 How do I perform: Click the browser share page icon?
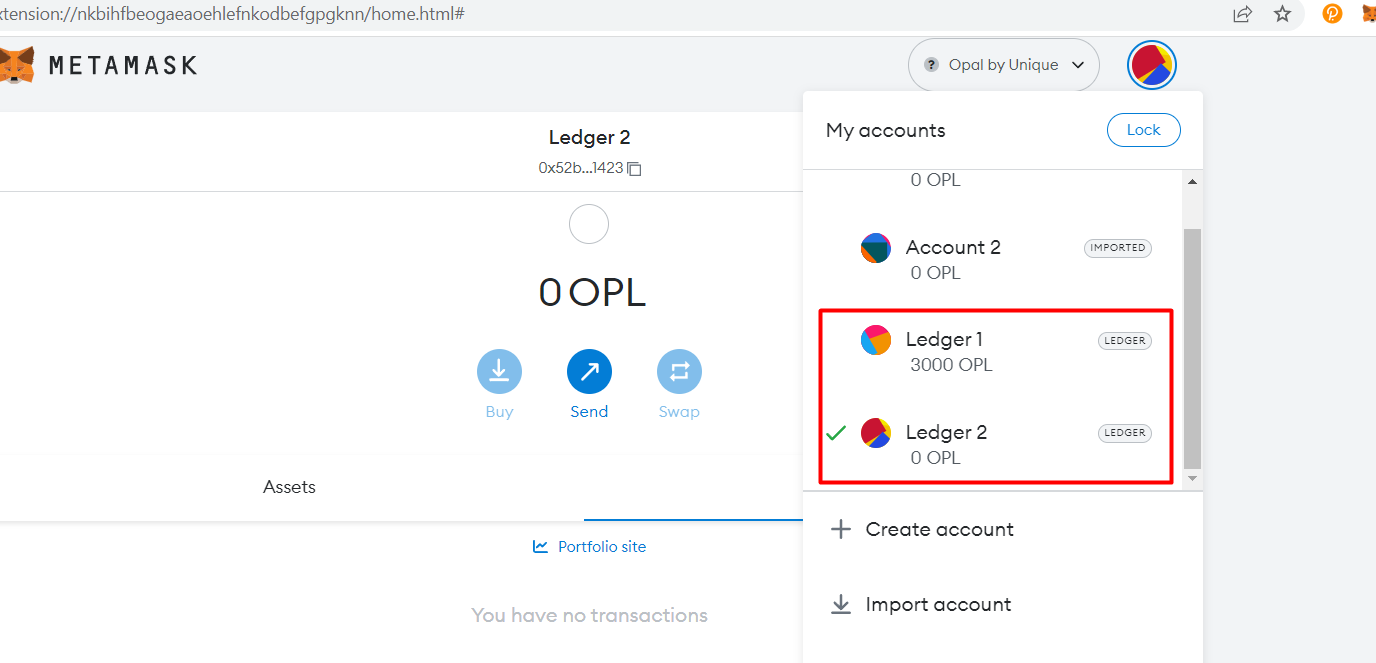[x=1242, y=14]
